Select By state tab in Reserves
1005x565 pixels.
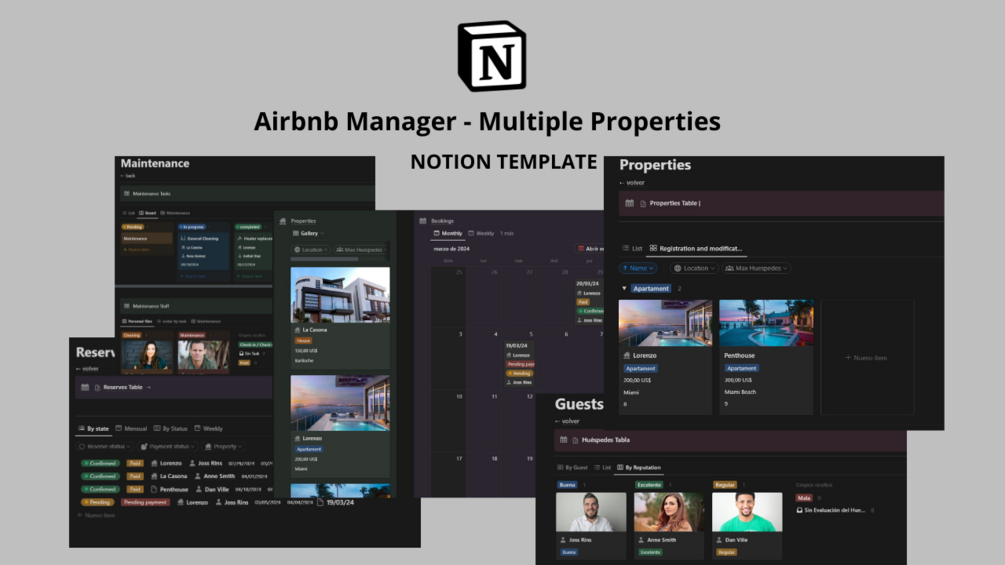94,429
